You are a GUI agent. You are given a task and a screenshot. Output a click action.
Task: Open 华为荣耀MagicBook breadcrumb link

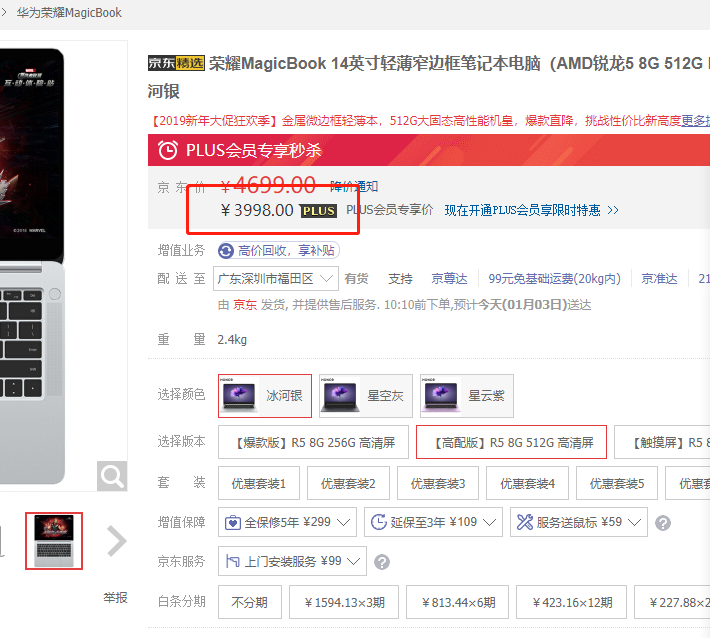69,13
